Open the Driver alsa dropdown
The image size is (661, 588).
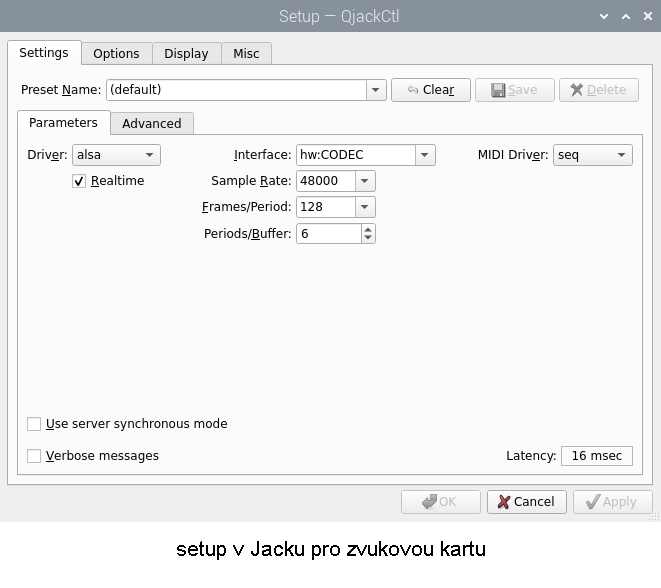click(116, 155)
